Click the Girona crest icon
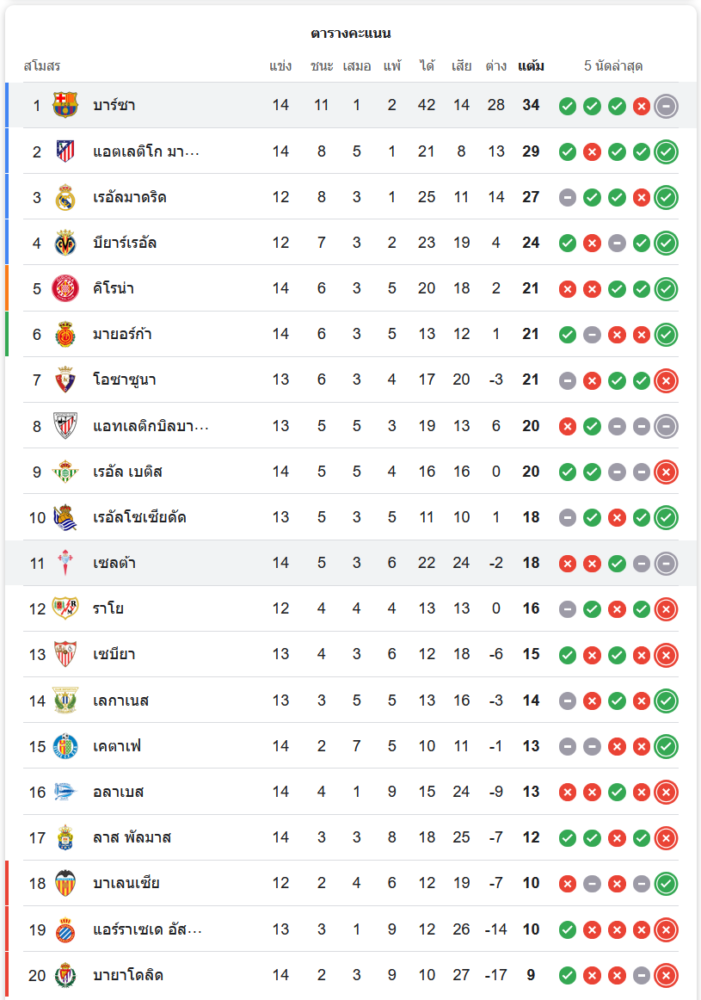This screenshot has width=701, height=1000. click(x=66, y=289)
